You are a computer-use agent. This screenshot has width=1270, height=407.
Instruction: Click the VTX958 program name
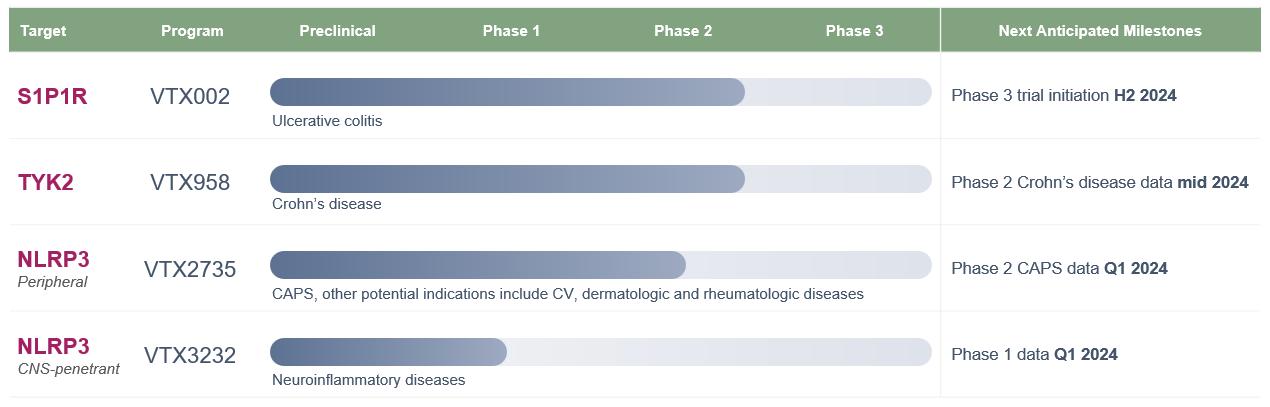click(x=190, y=183)
